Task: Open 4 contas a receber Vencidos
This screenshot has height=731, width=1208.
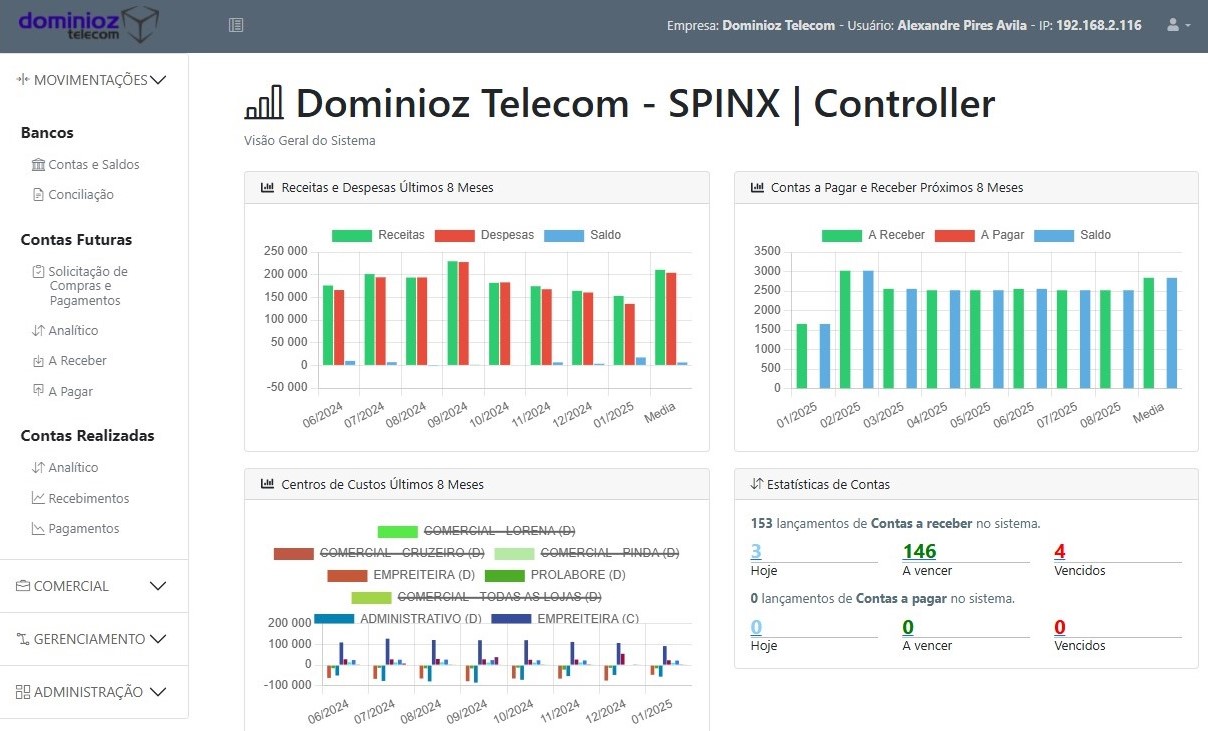Action: [x=1060, y=551]
